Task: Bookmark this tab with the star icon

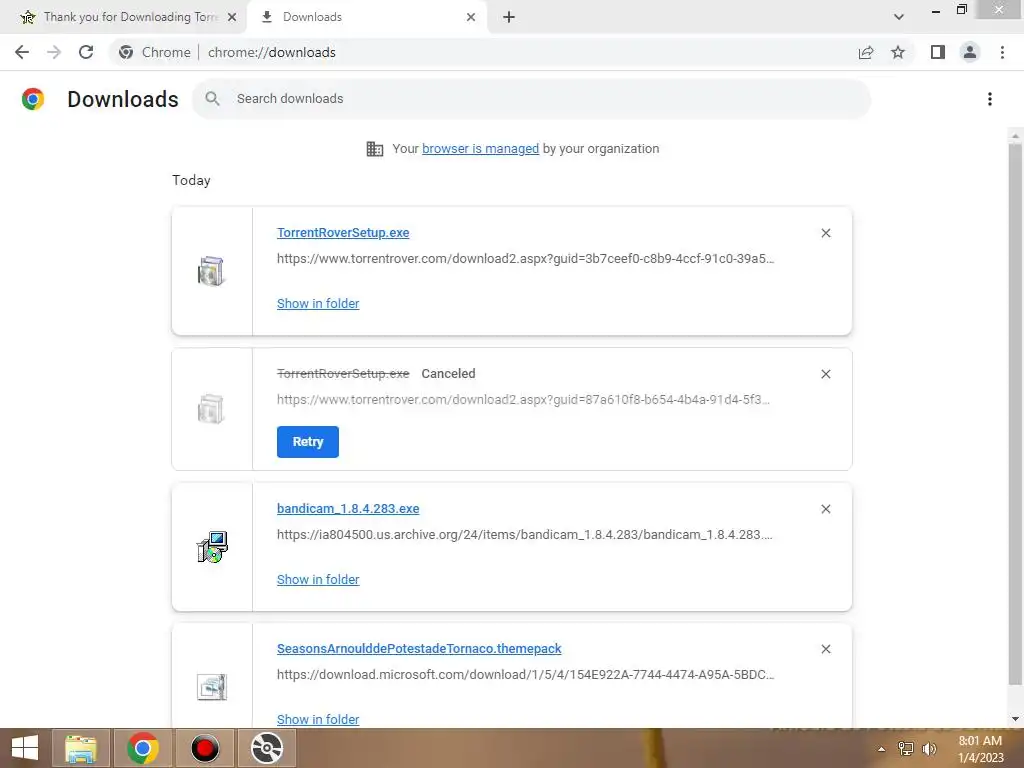Action: click(x=898, y=52)
